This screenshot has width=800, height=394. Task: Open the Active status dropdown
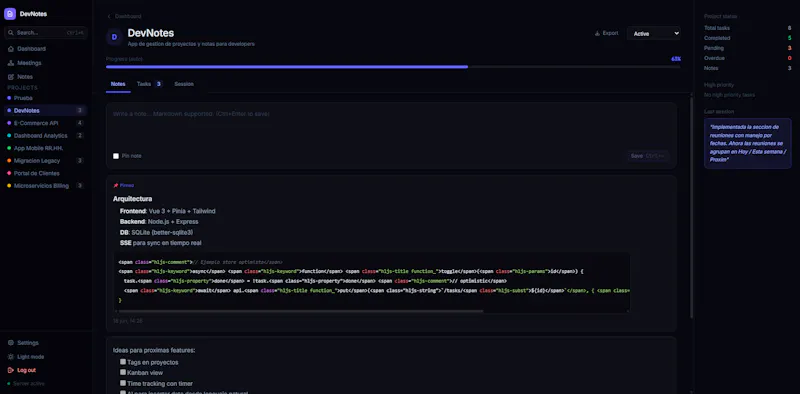tap(654, 33)
